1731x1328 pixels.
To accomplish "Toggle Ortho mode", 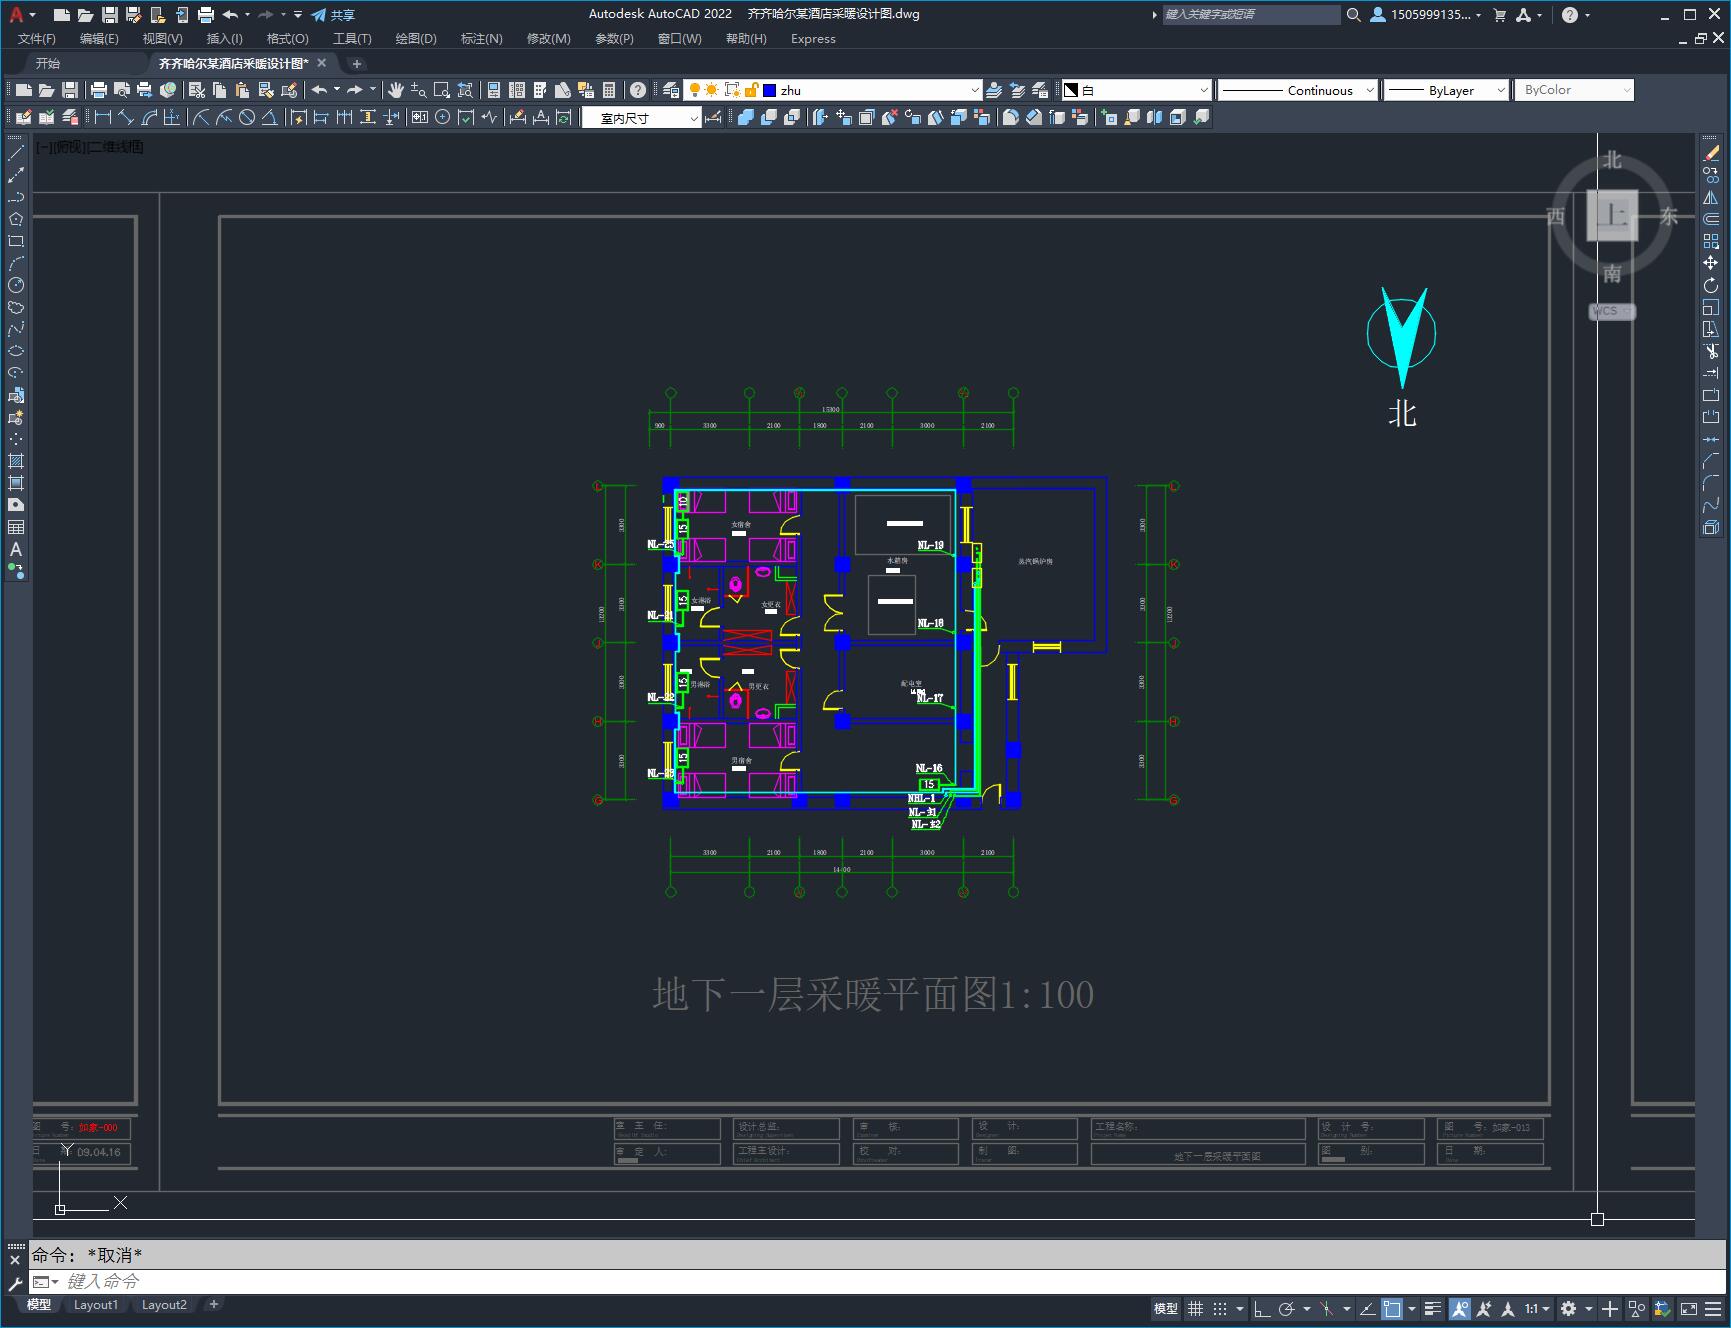I will tap(1262, 1308).
